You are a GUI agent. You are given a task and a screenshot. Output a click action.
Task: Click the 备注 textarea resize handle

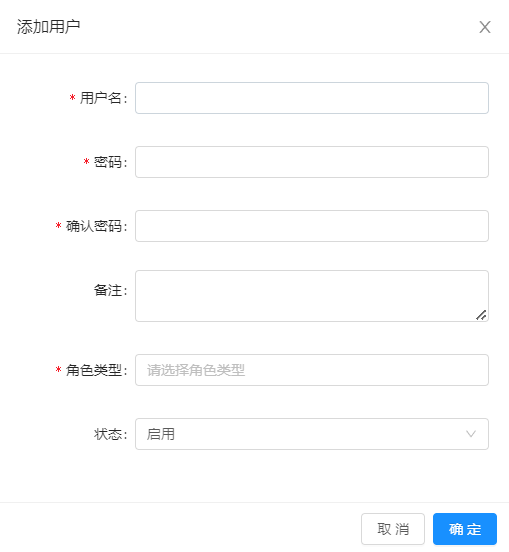click(x=481, y=315)
